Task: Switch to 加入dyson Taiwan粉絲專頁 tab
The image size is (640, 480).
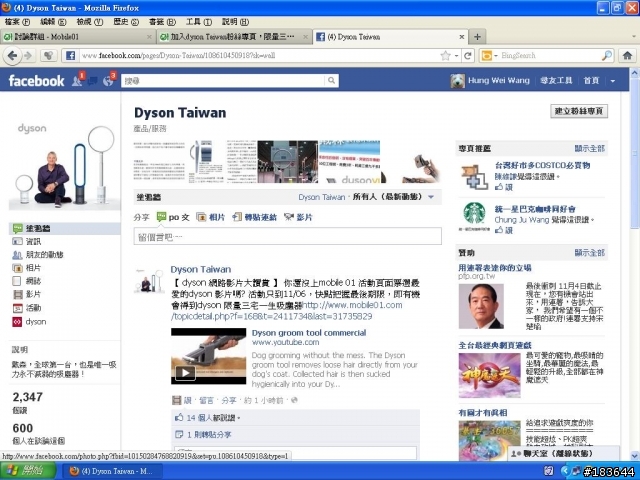Action: coord(234,37)
